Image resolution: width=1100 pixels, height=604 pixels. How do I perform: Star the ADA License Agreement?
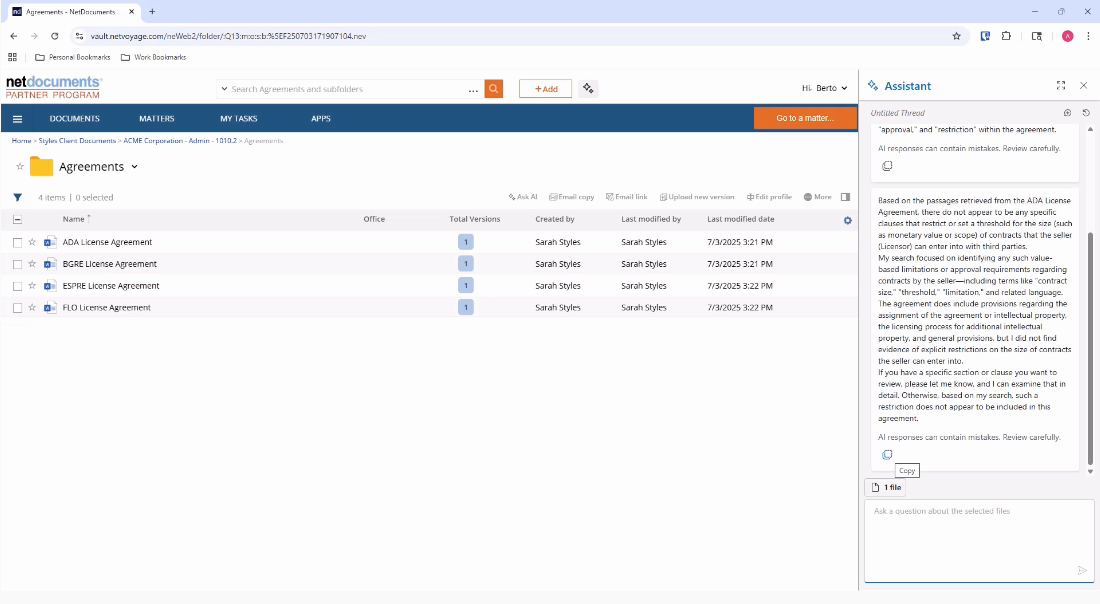pyautogui.click(x=32, y=242)
